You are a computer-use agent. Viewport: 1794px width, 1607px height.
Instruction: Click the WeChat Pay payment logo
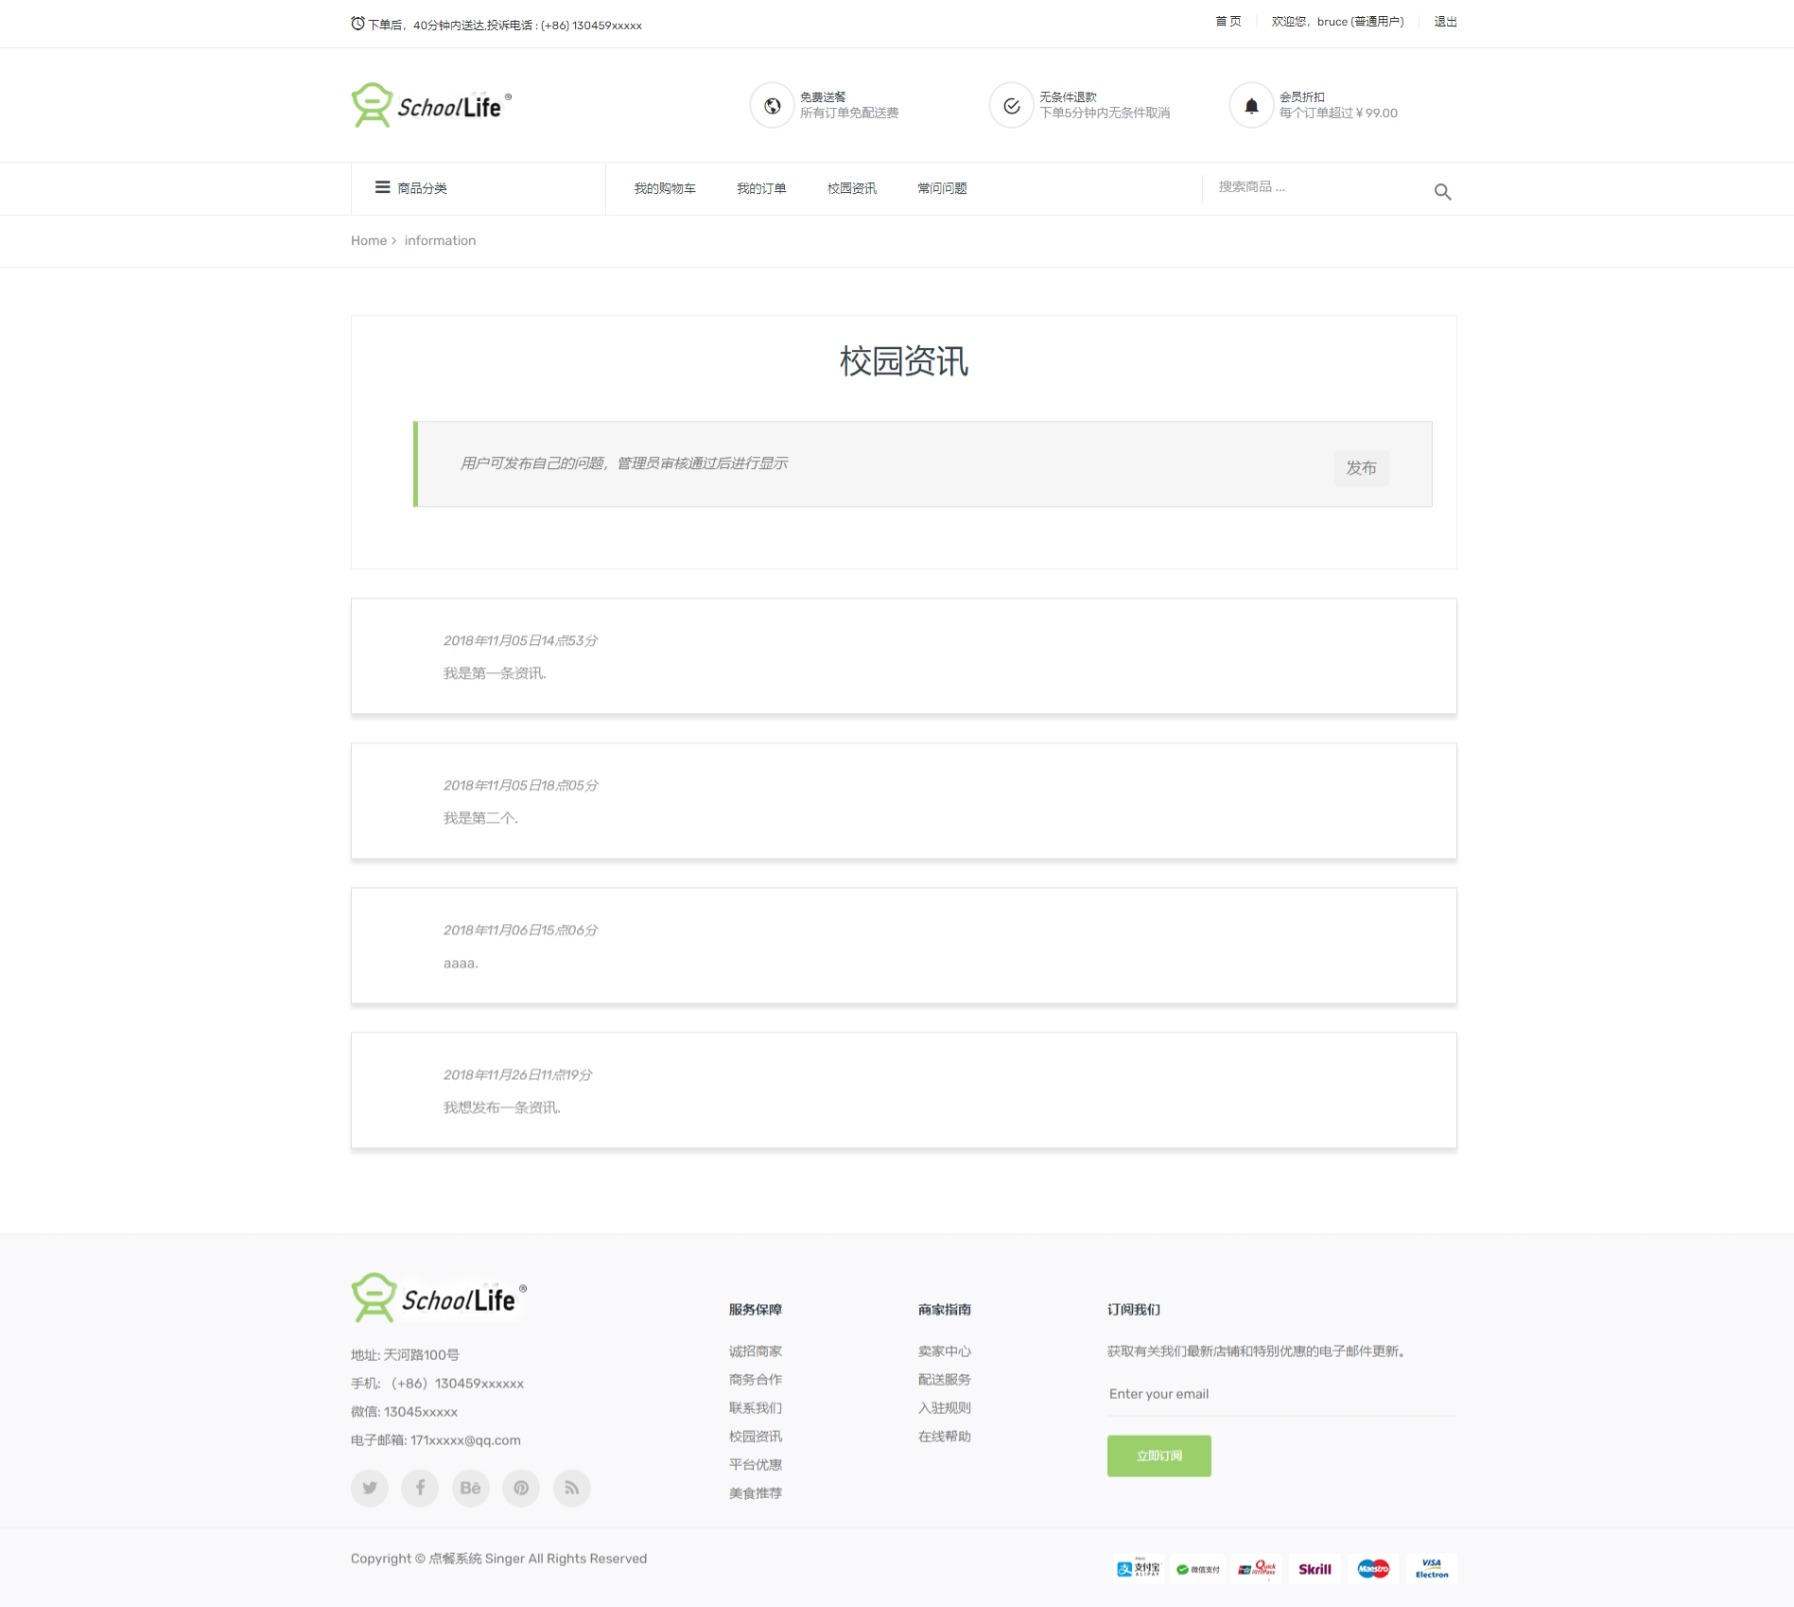pos(1197,1568)
